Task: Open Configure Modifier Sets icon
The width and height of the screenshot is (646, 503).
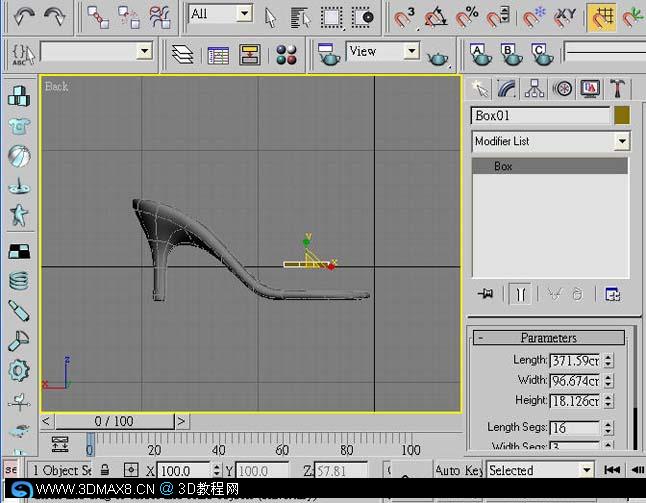Action: [612, 294]
